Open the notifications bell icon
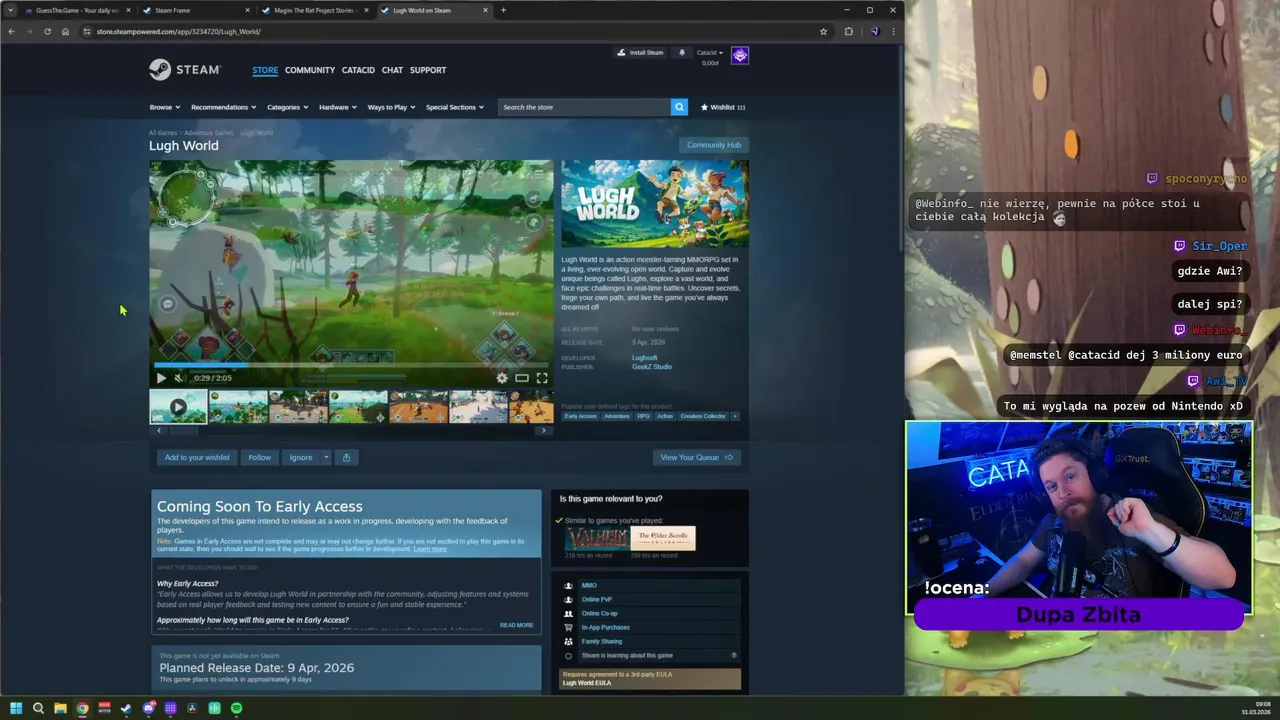Image resolution: width=1280 pixels, height=720 pixels. (682, 52)
